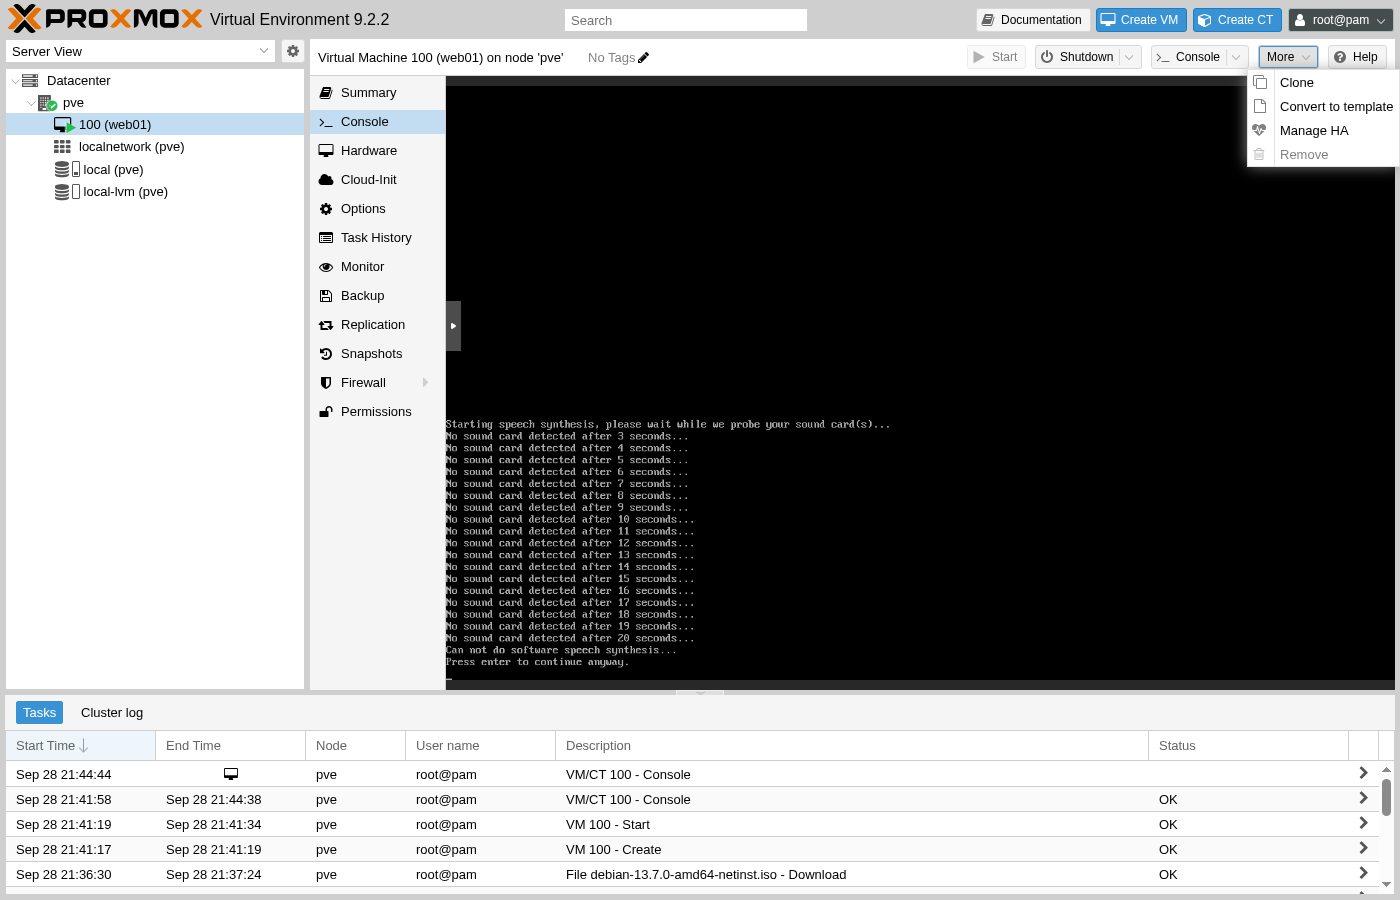This screenshot has width=1400, height=900.
Task: Click the local-lvm (pve) storage icon
Action: pos(67,191)
